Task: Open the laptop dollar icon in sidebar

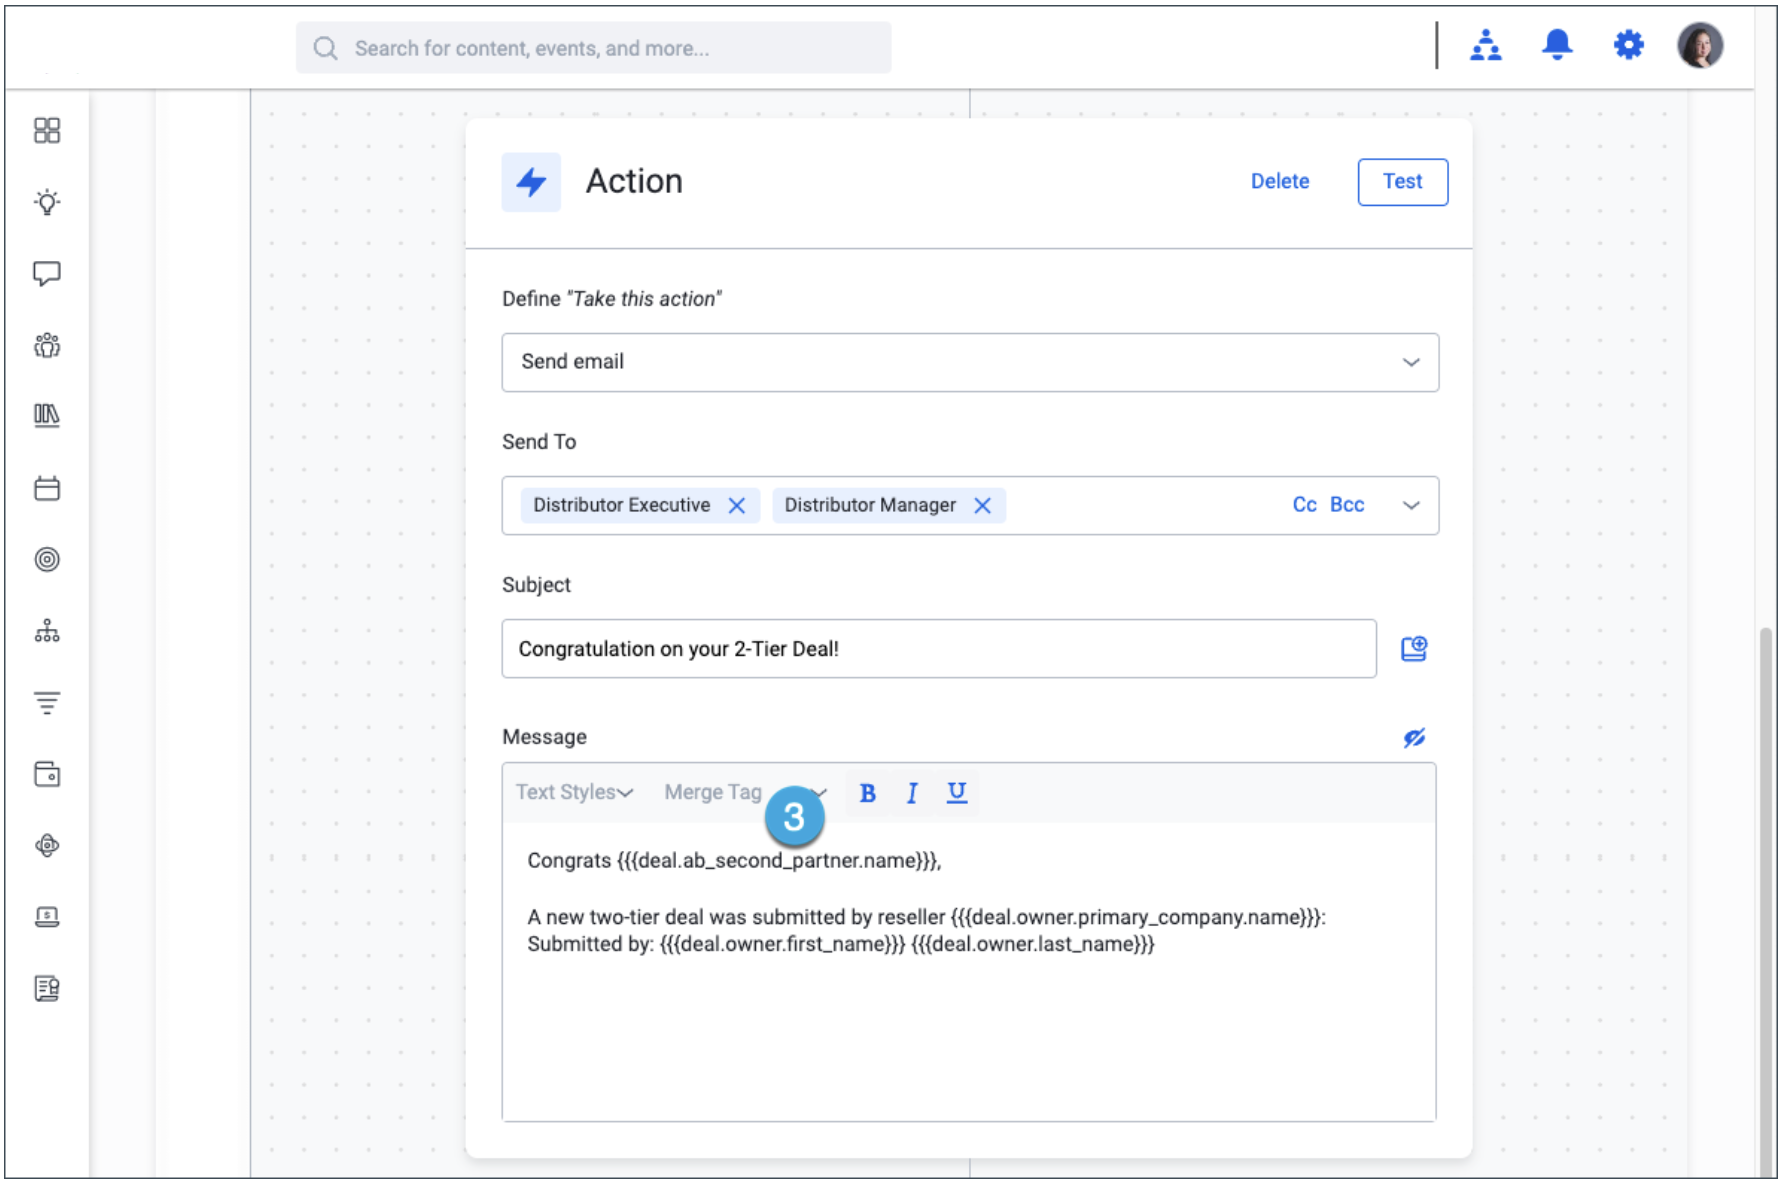Action: pos(47,917)
